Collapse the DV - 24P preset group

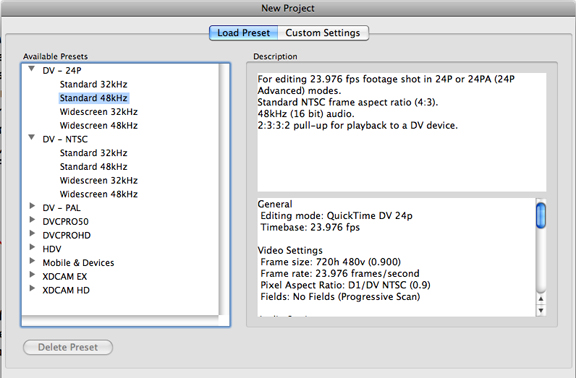(32, 69)
